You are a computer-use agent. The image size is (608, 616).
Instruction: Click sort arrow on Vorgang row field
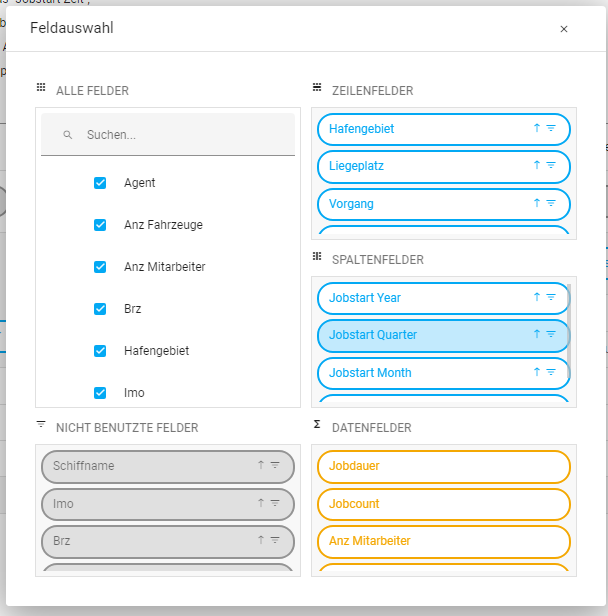(x=537, y=203)
